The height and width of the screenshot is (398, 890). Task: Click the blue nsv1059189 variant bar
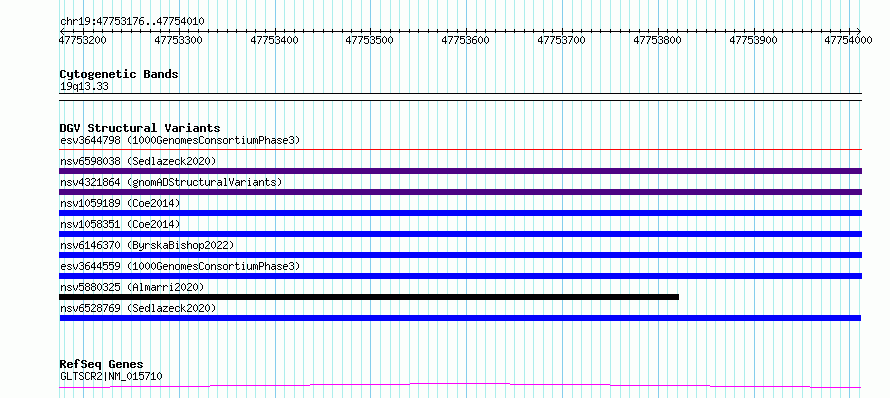click(461, 213)
